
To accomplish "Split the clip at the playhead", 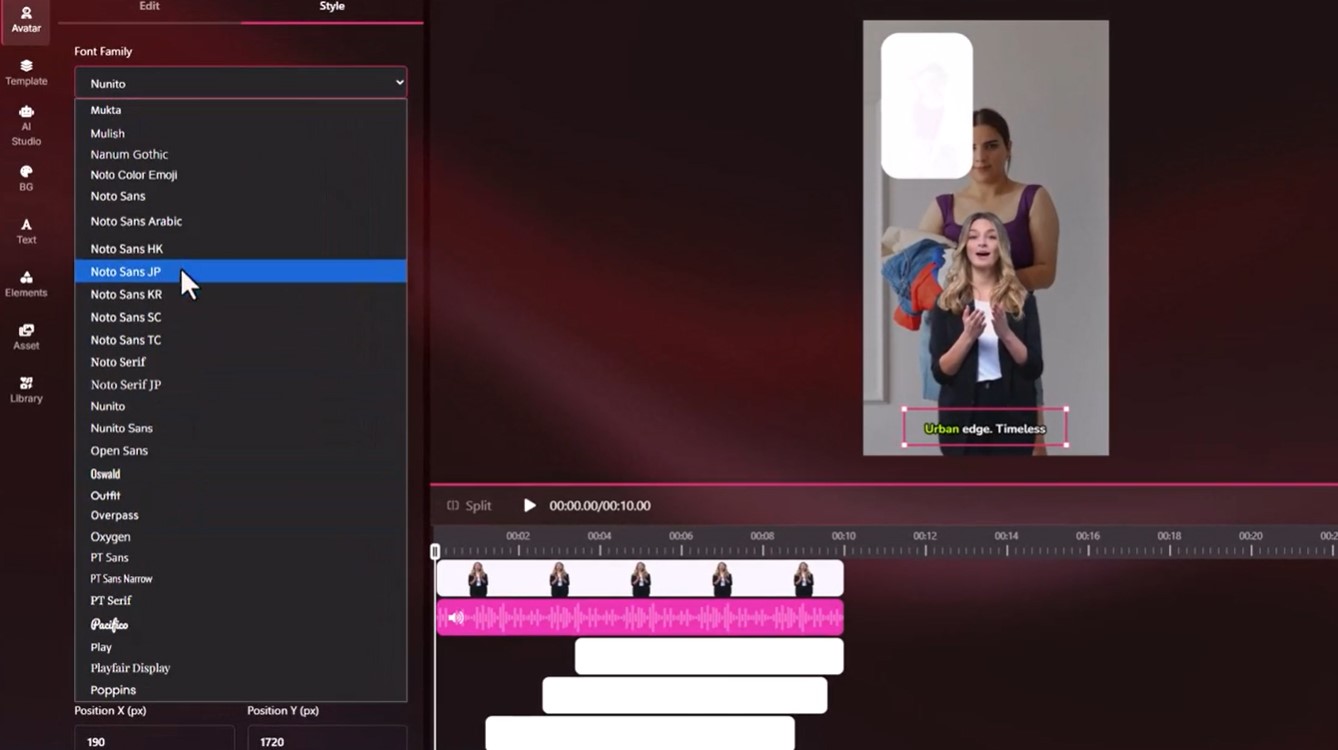I will point(470,505).
